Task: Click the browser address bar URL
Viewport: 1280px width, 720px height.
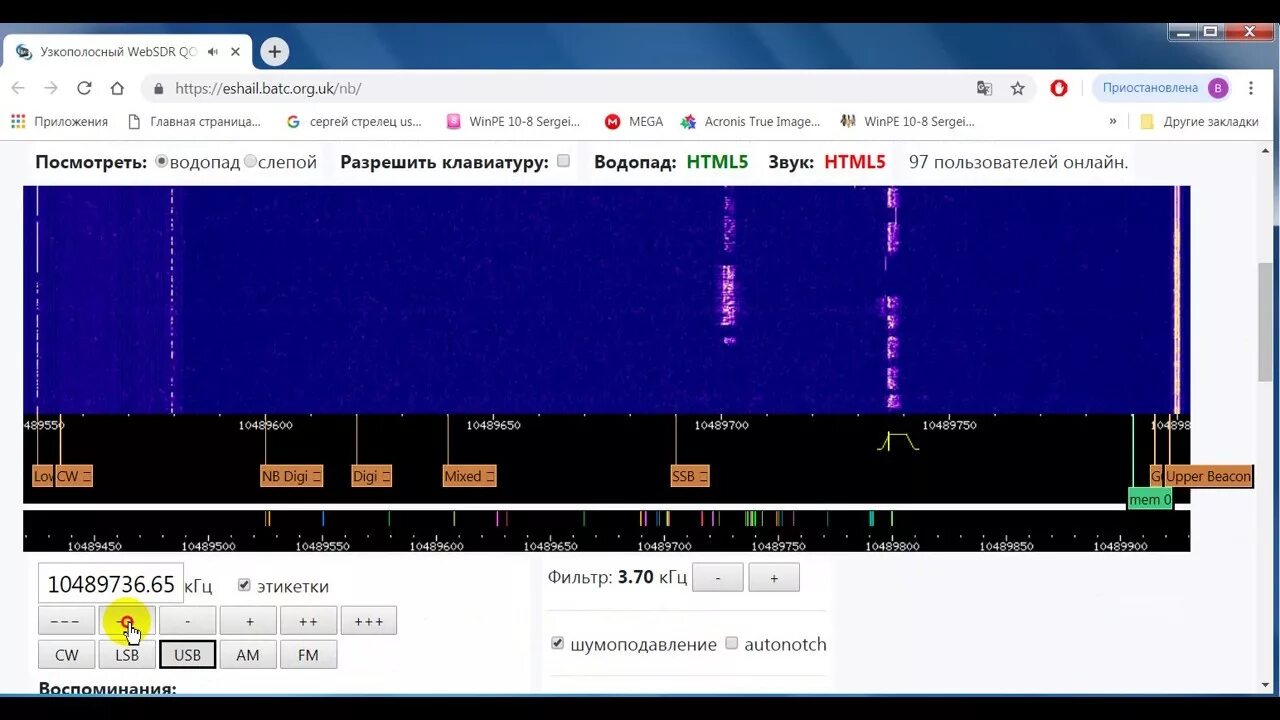Action: pos(268,88)
